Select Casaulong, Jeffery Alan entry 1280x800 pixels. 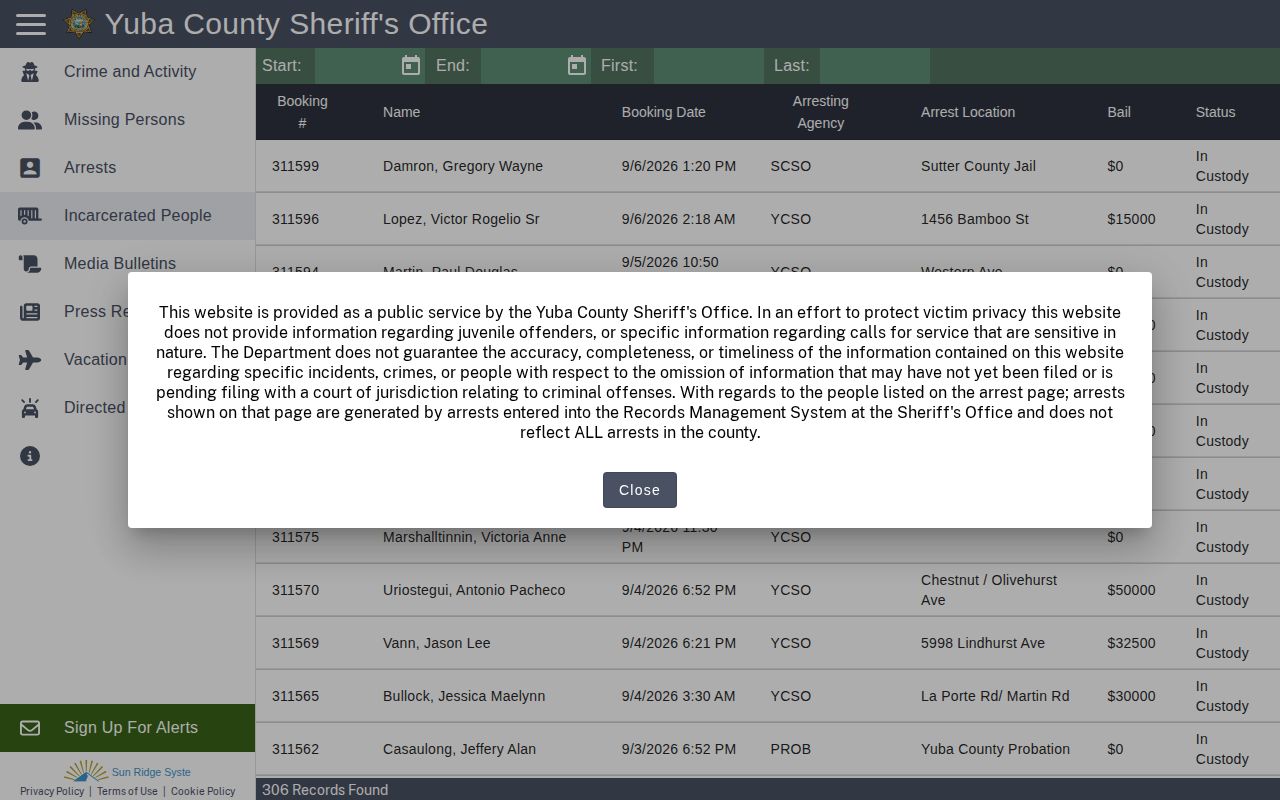(459, 749)
